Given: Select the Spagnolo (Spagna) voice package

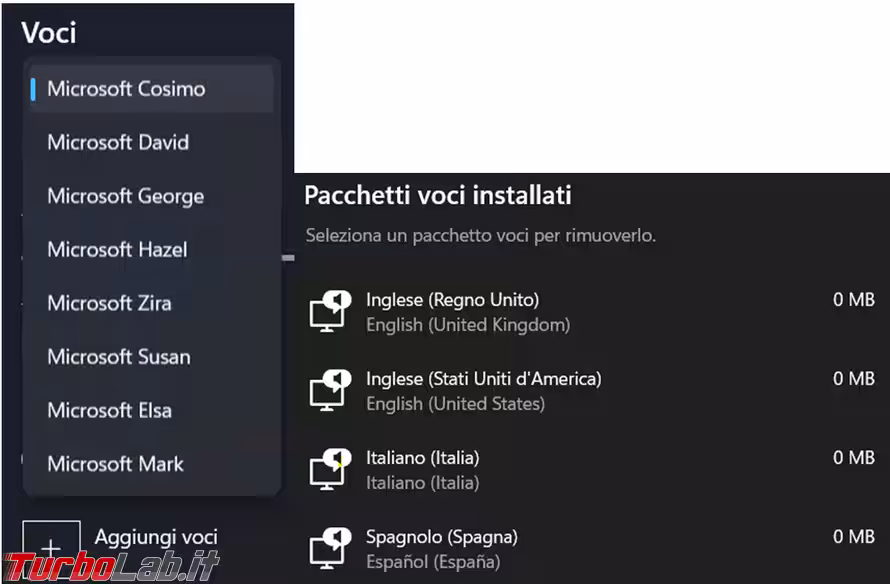Looking at the screenshot, I should pyautogui.click(x=441, y=537).
